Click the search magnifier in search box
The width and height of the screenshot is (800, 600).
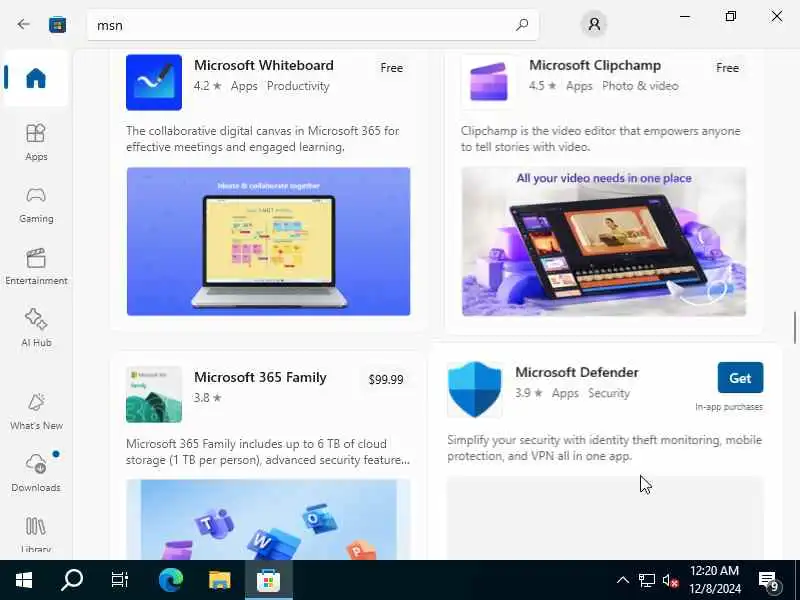[521, 24]
